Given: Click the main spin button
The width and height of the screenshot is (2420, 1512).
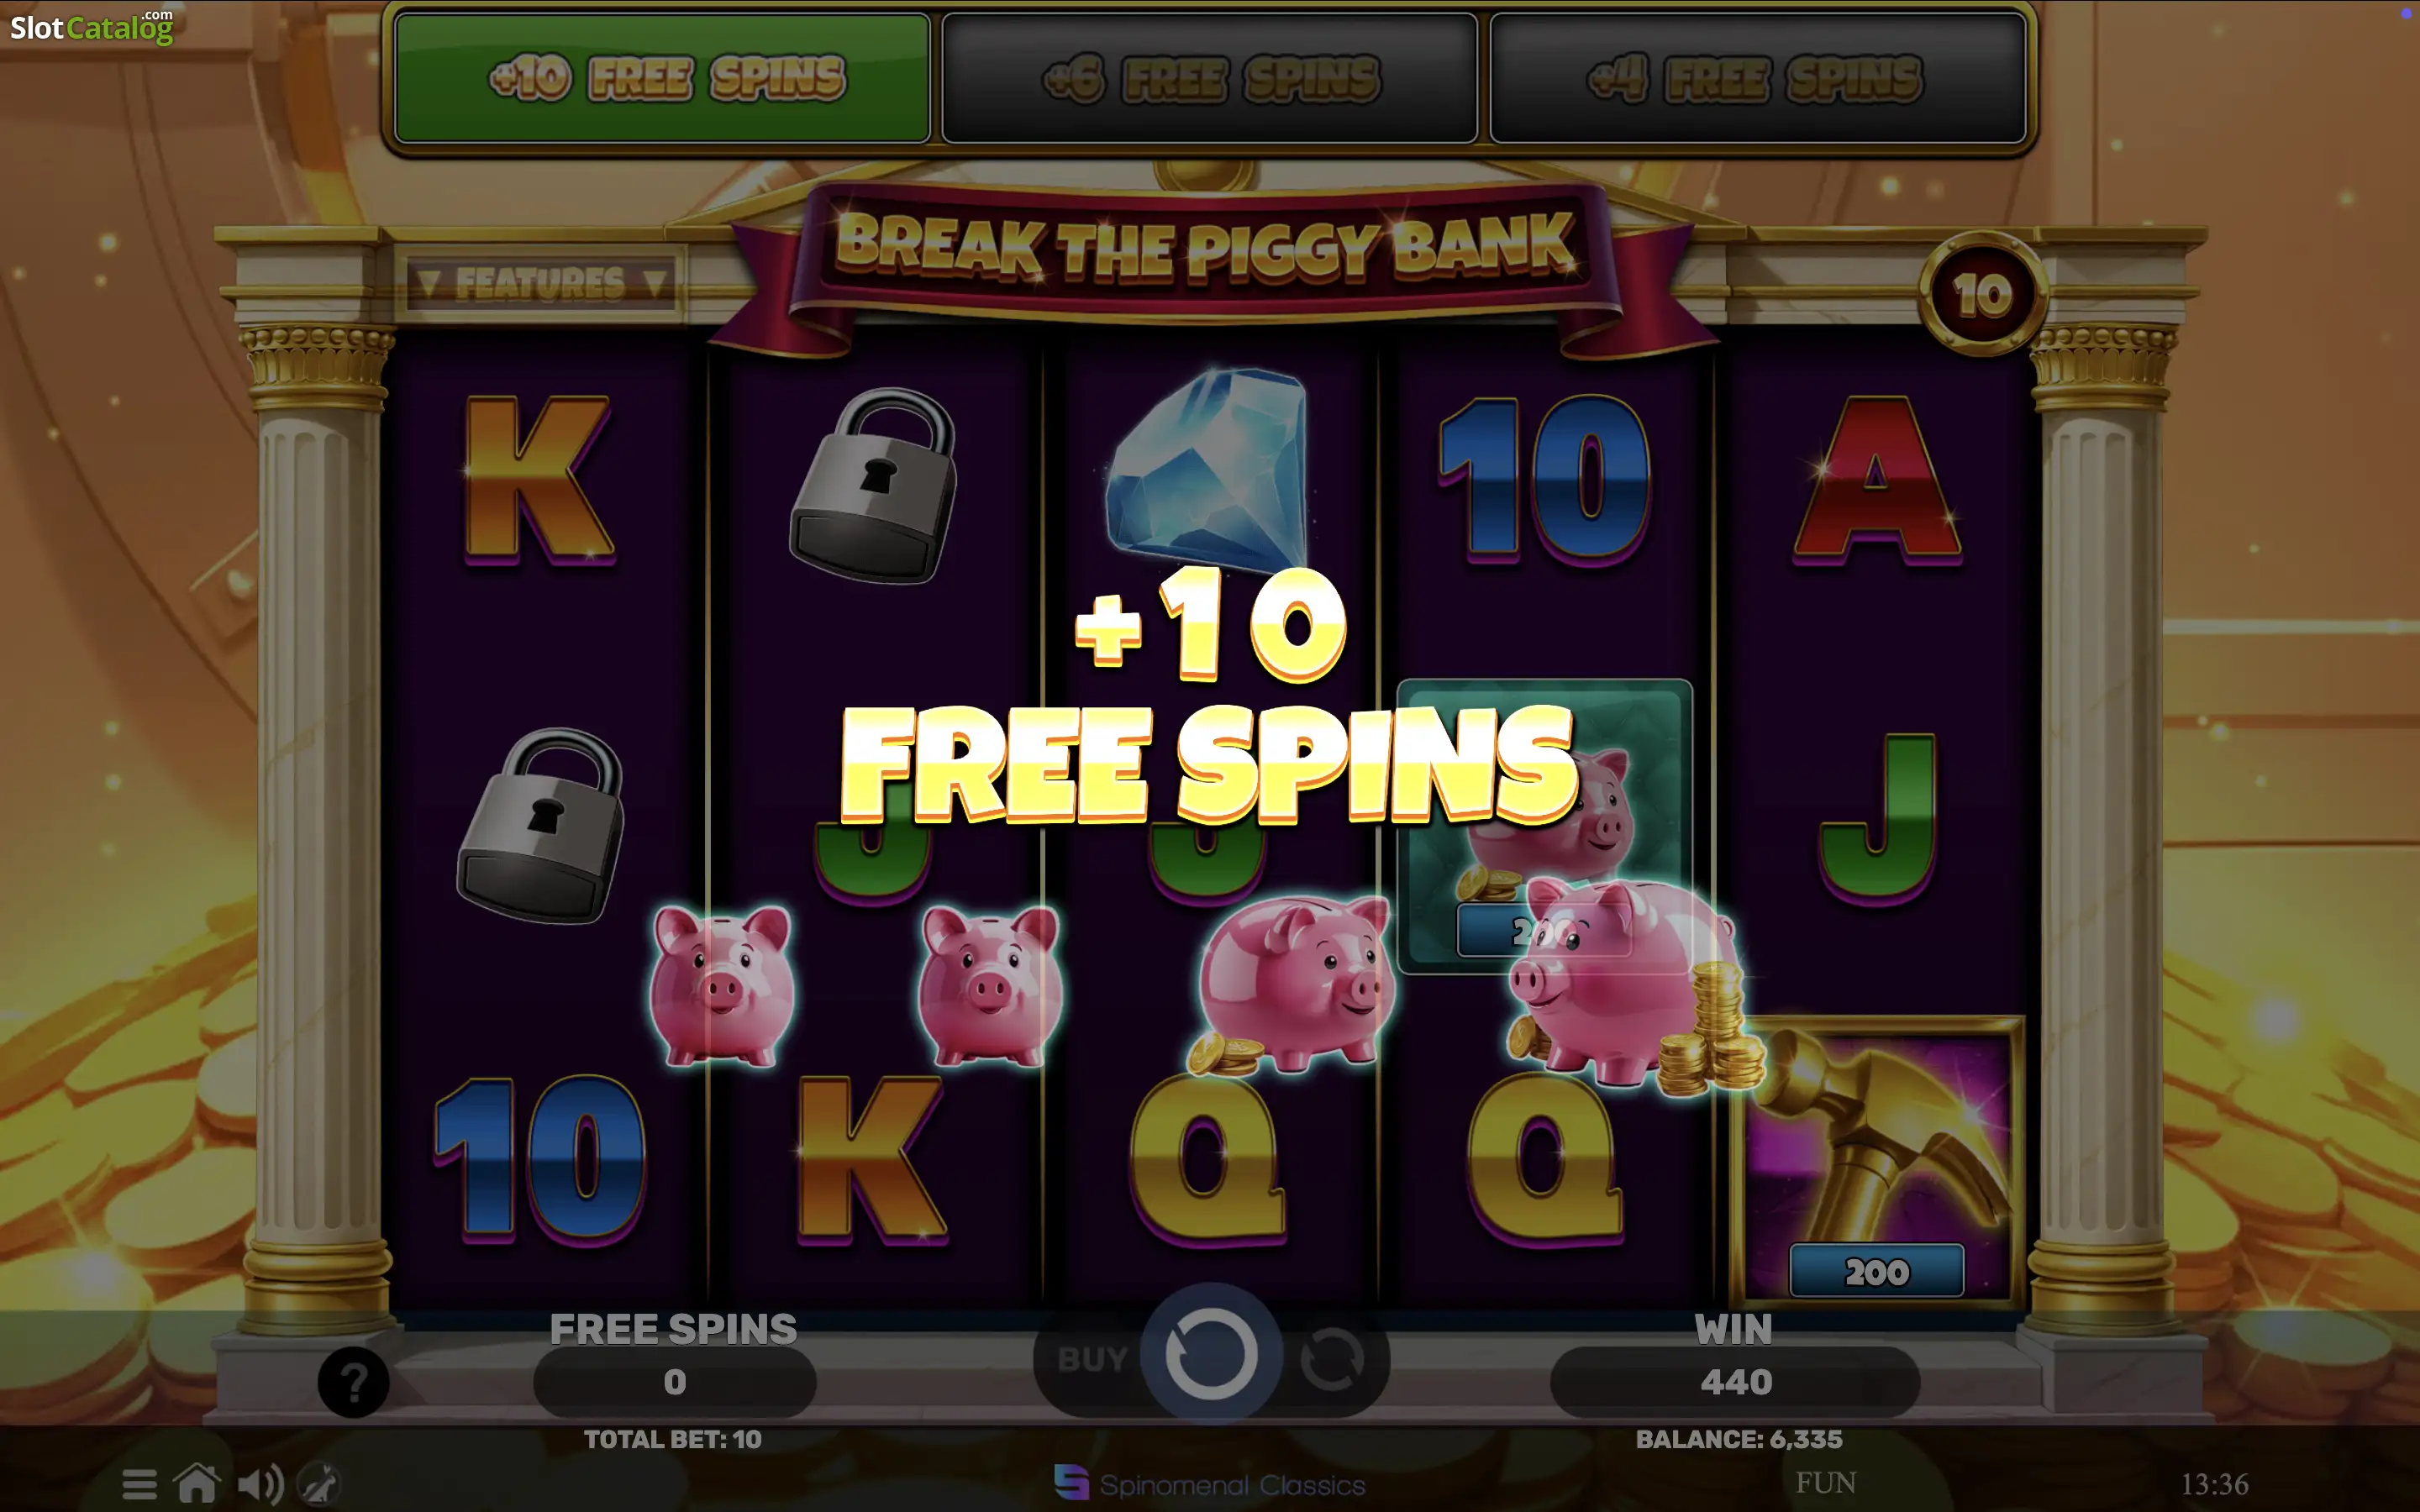Looking at the screenshot, I should coord(1211,1355).
